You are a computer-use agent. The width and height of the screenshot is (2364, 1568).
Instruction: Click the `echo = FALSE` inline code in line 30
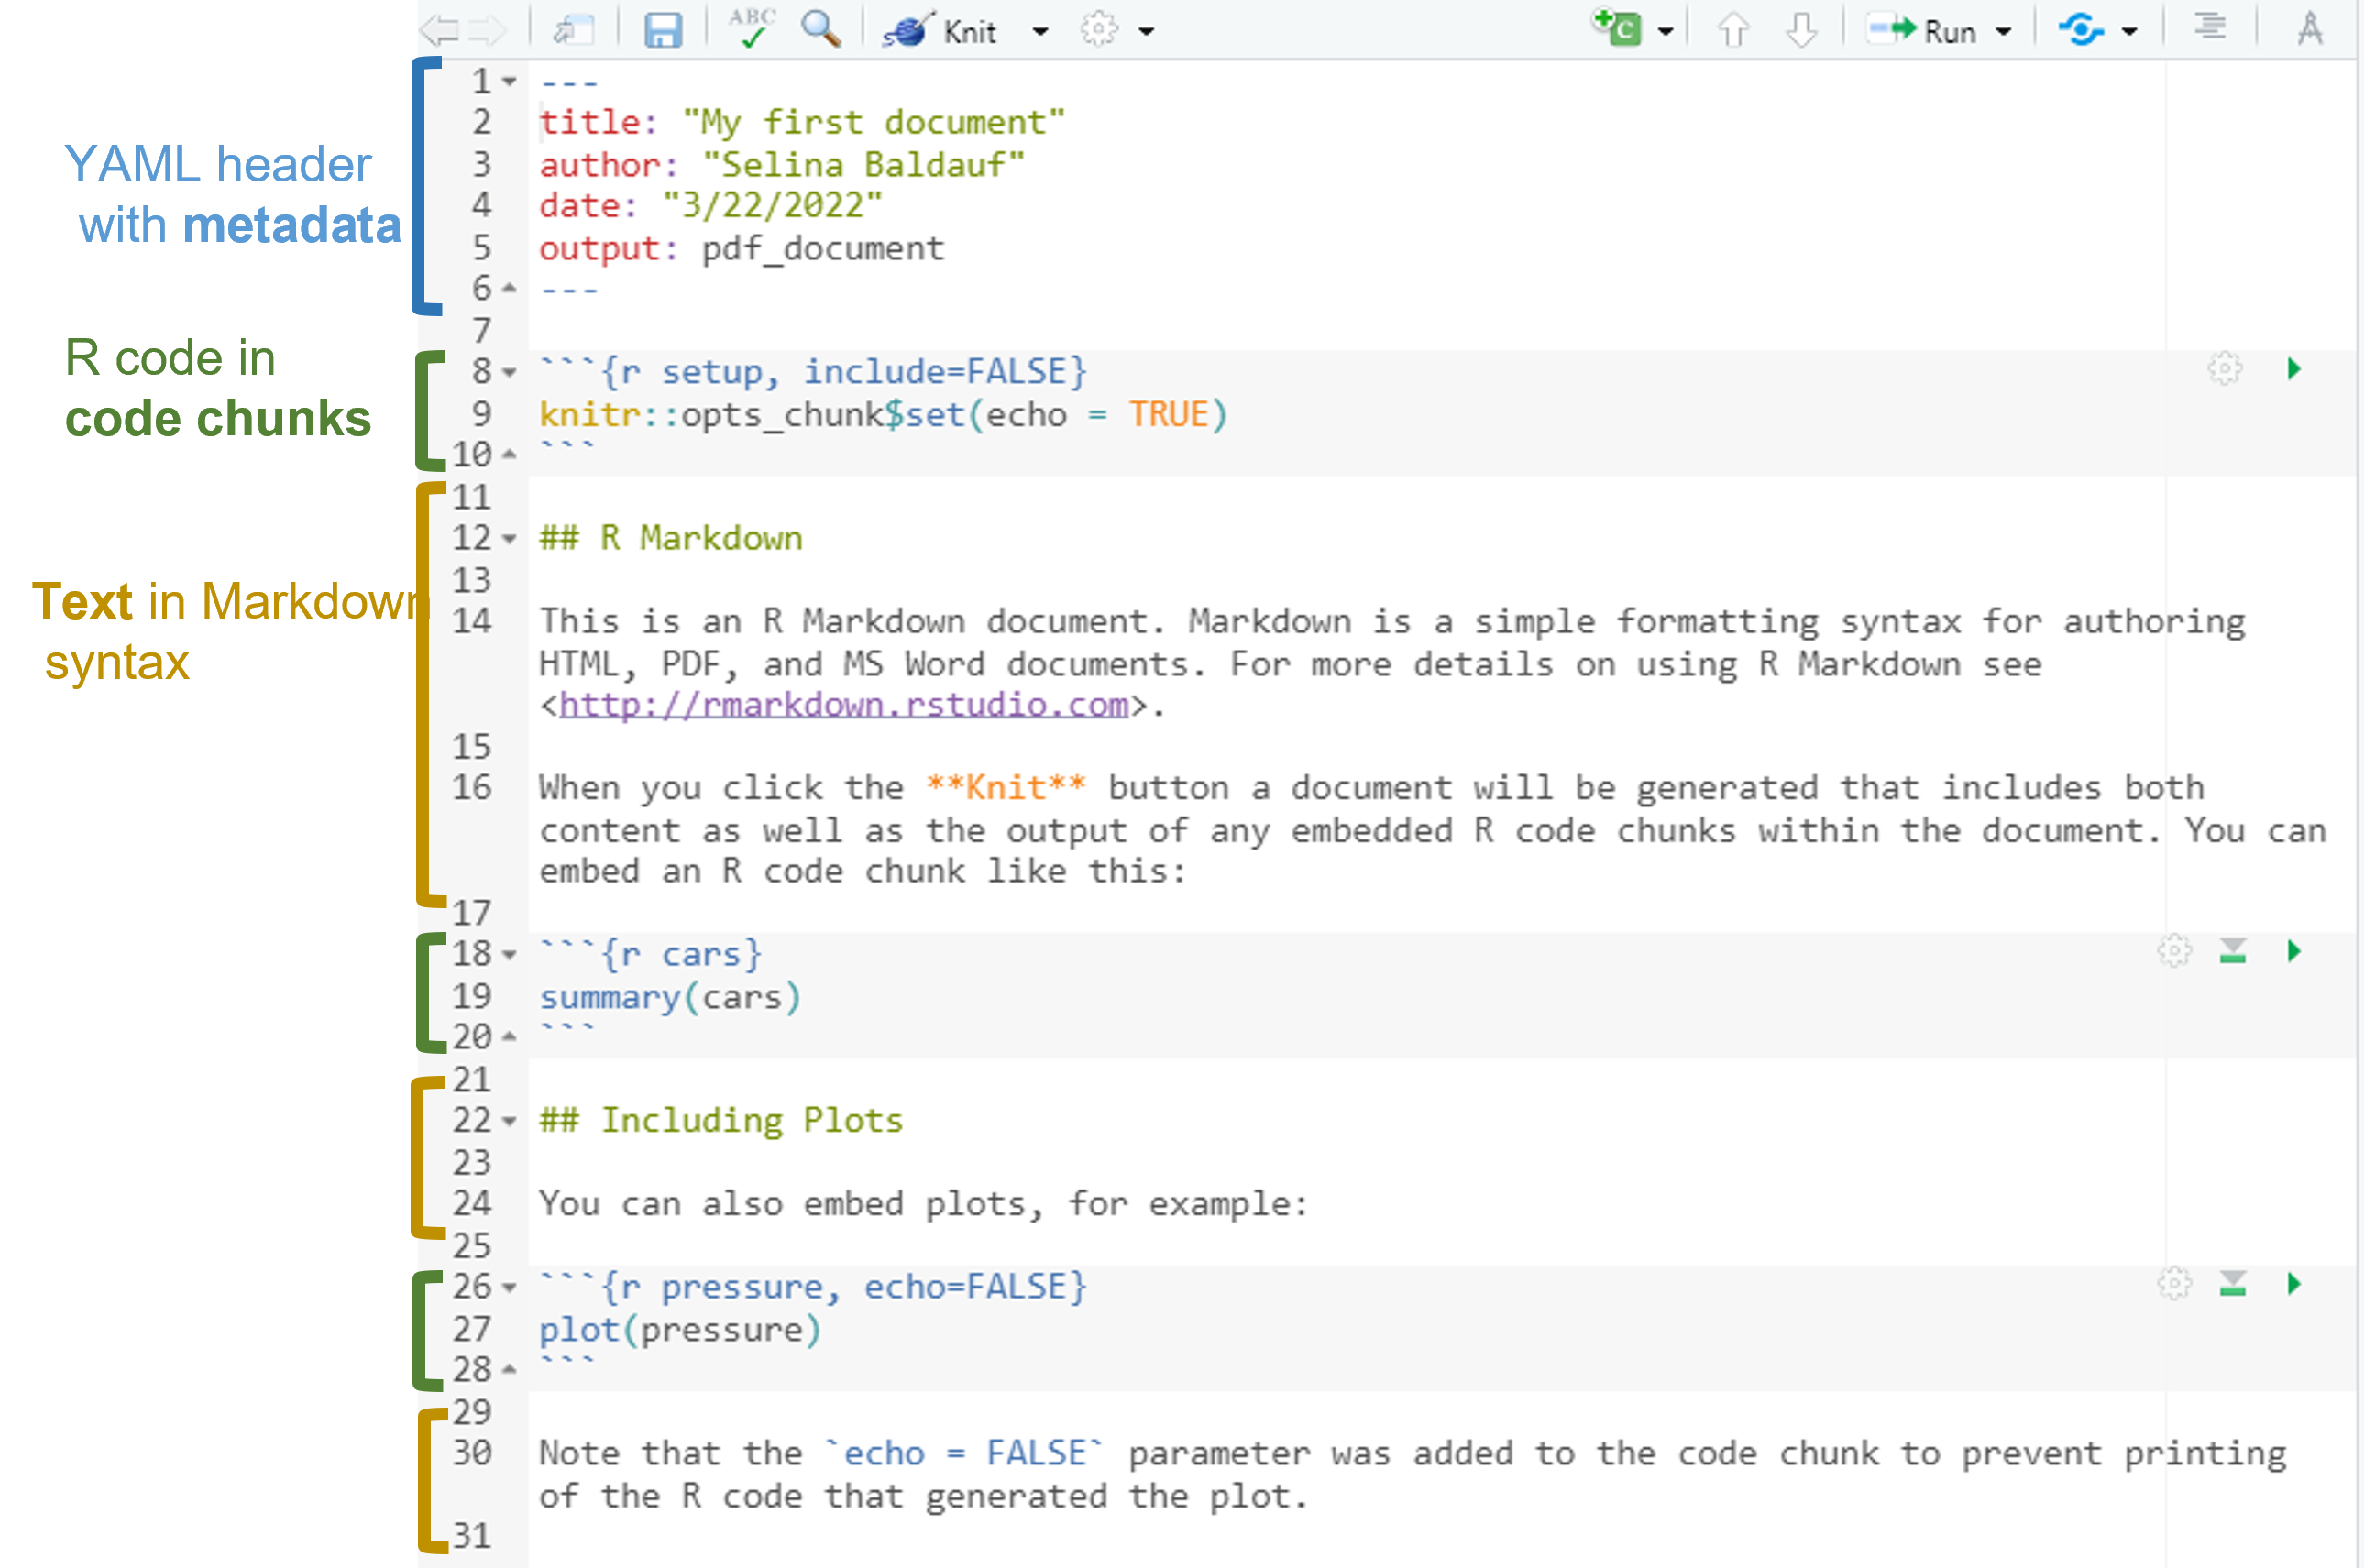point(964,1454)
